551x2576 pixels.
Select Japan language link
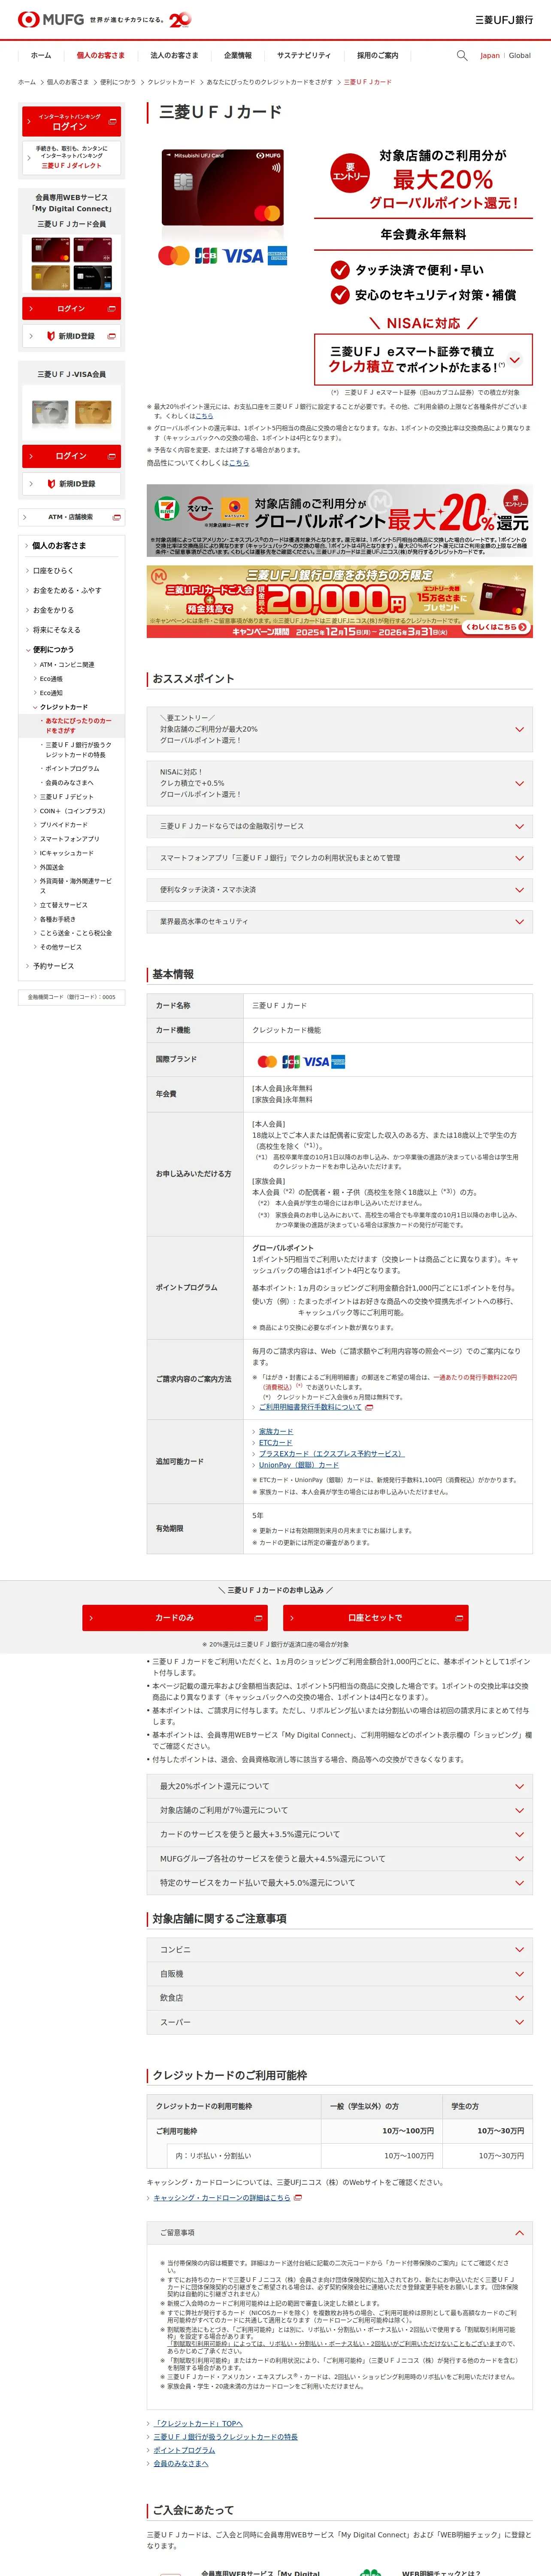click(x=490, y=56)
